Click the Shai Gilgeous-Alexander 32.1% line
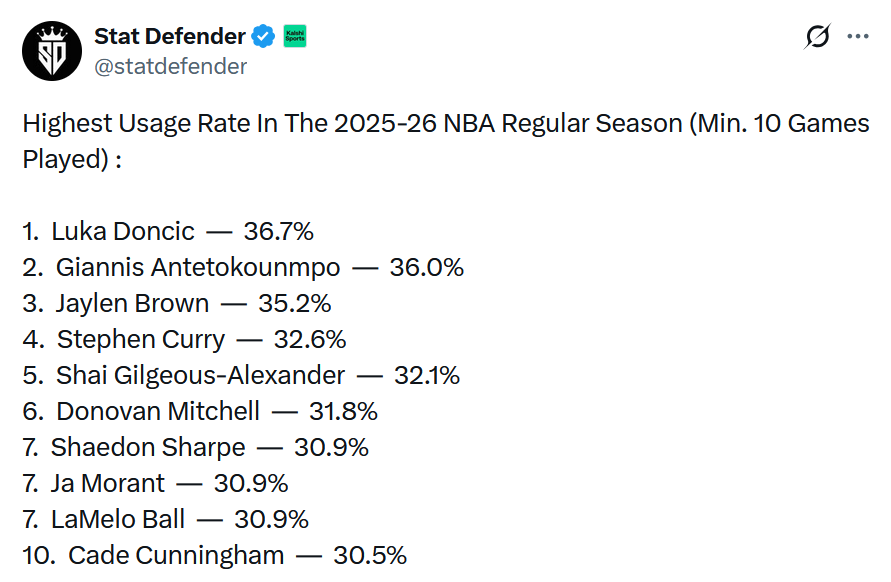 tap(241, 376)
